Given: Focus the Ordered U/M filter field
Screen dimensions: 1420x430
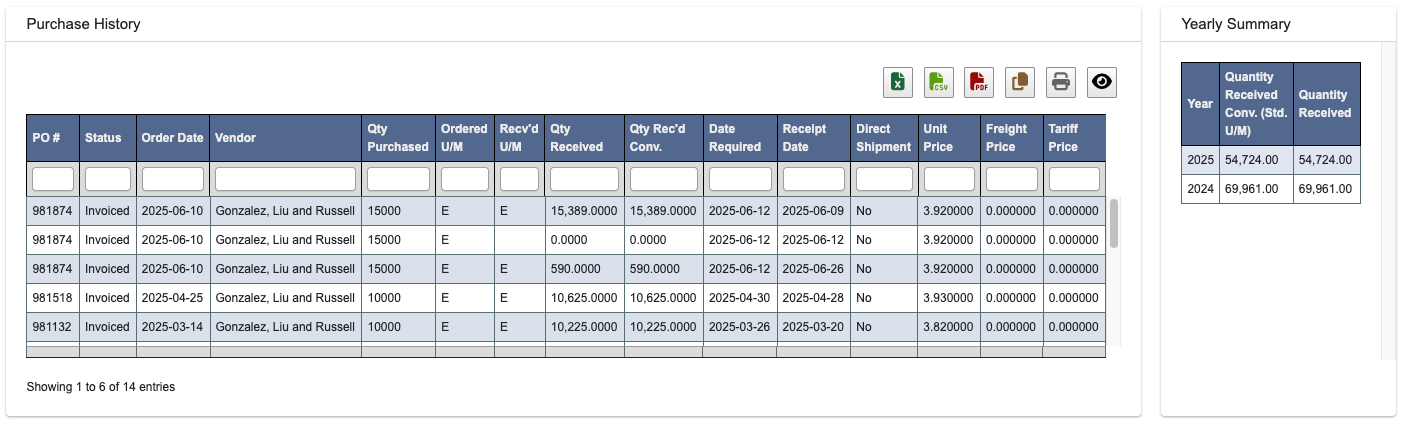Looking at the screenshot, I should 465,179.
